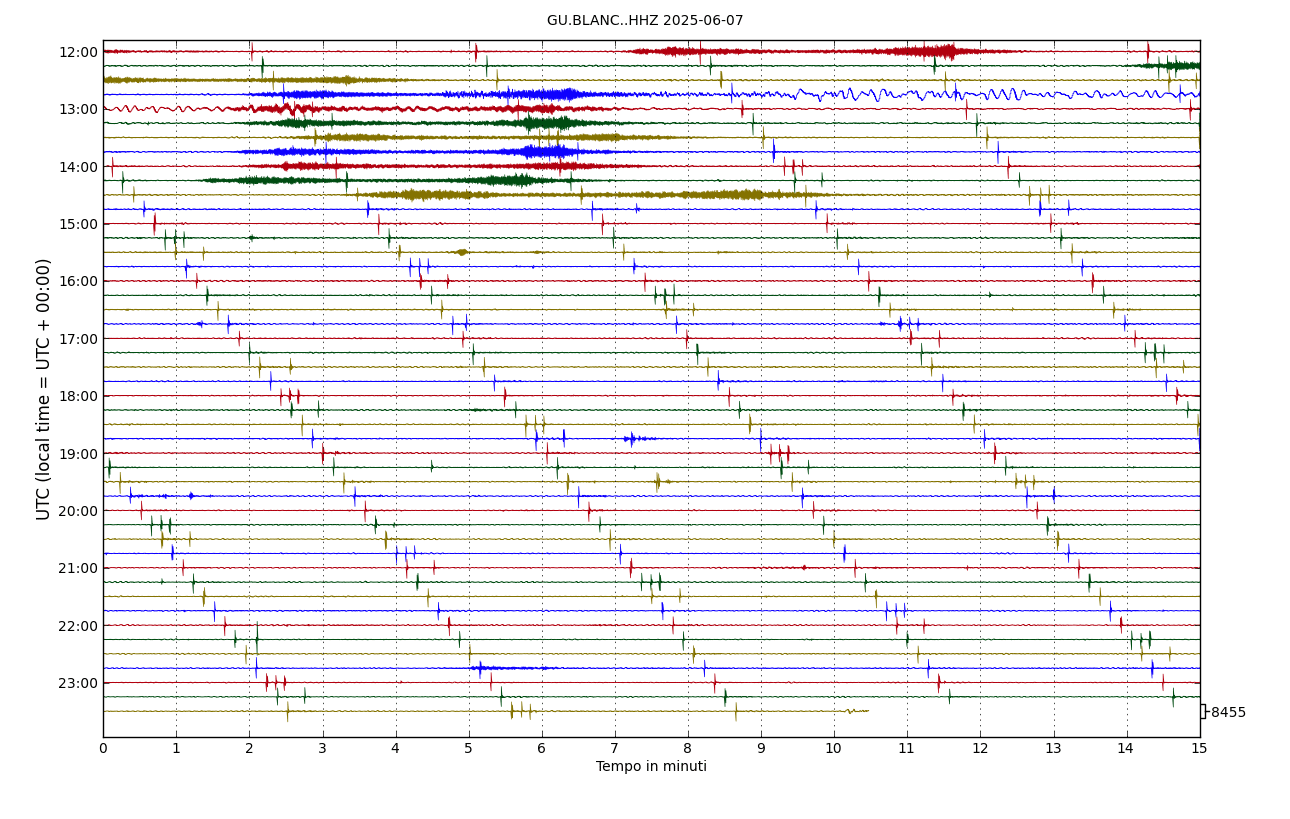Viewport: 1290px width, 819px height.
Task: Click the 16:00 time label
Action: point(79,281)
